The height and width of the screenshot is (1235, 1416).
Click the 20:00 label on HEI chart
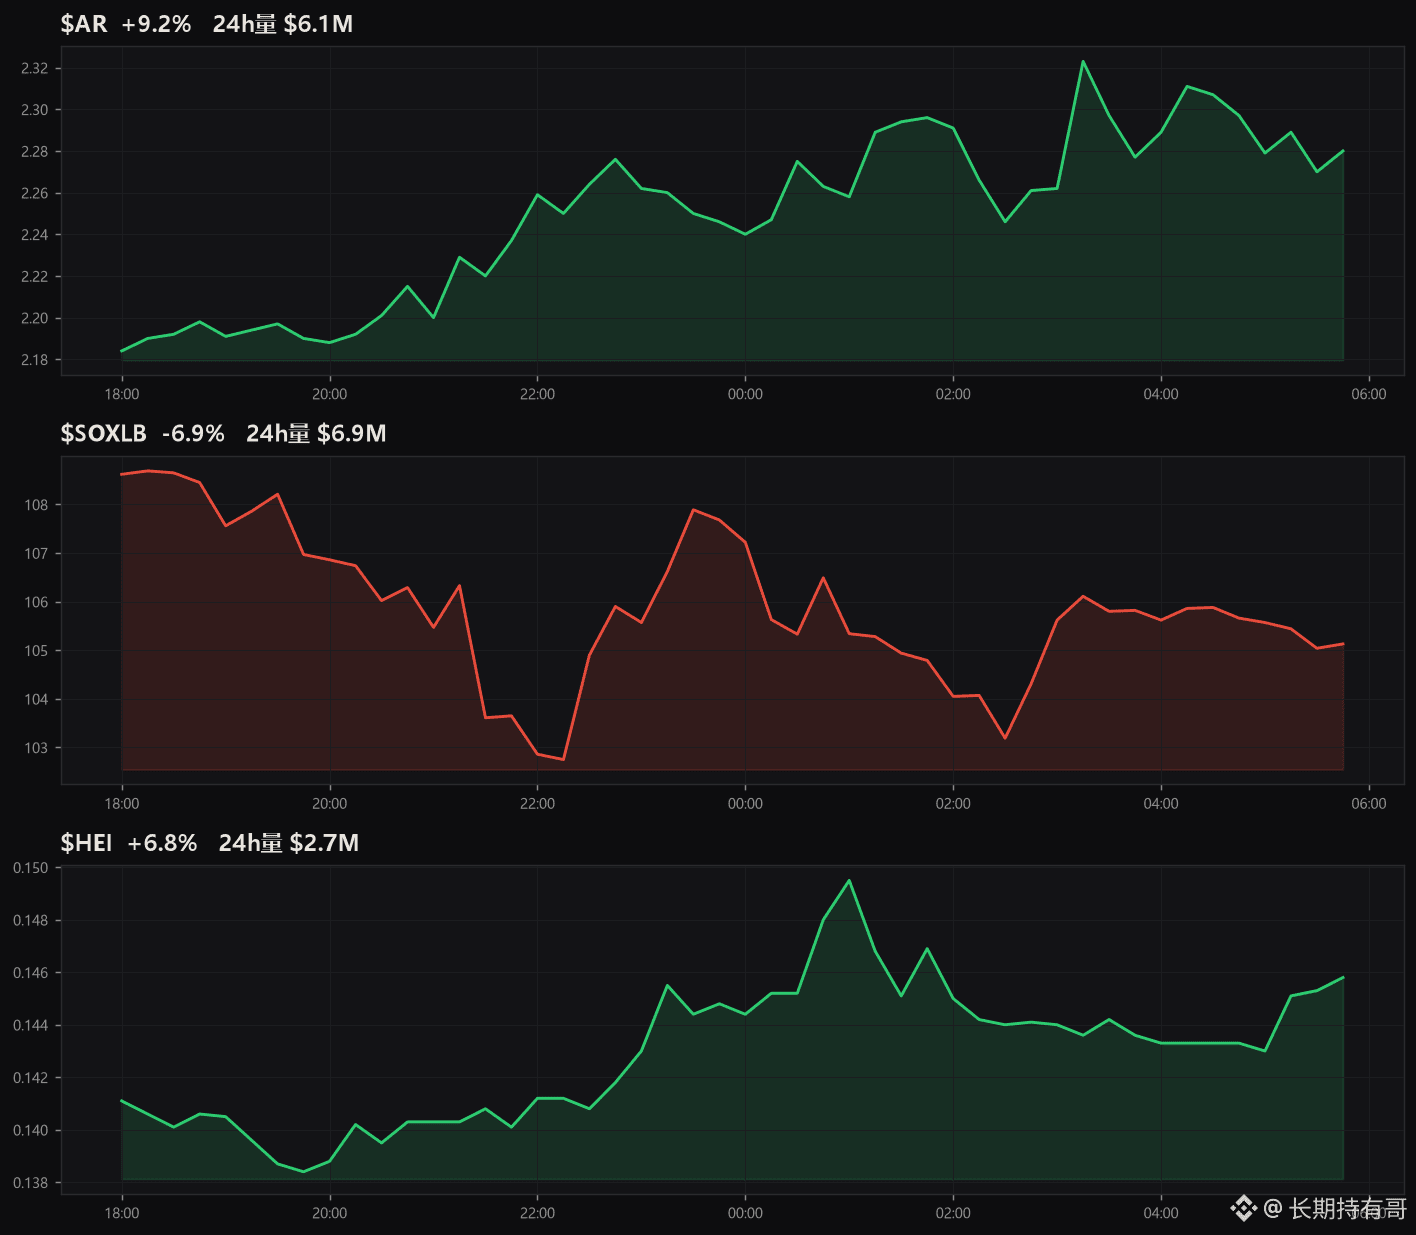click(329, 1213)
